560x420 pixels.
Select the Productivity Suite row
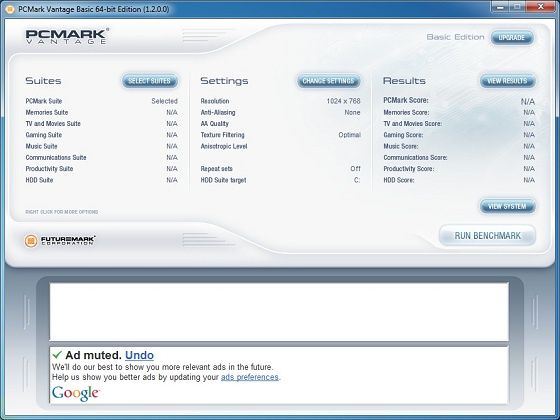coord(101,169)
